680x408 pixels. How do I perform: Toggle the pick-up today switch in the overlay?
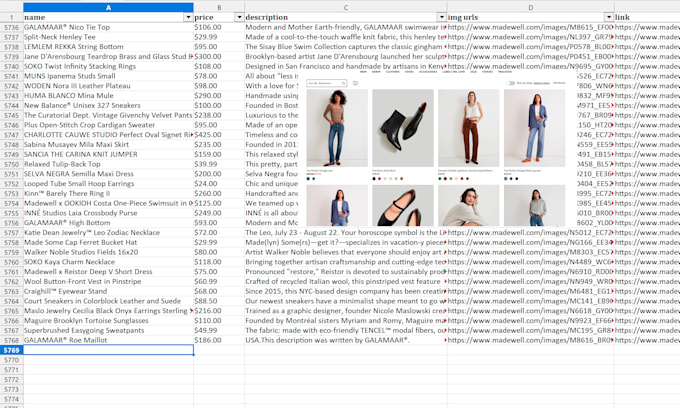[x=511, y=83]
